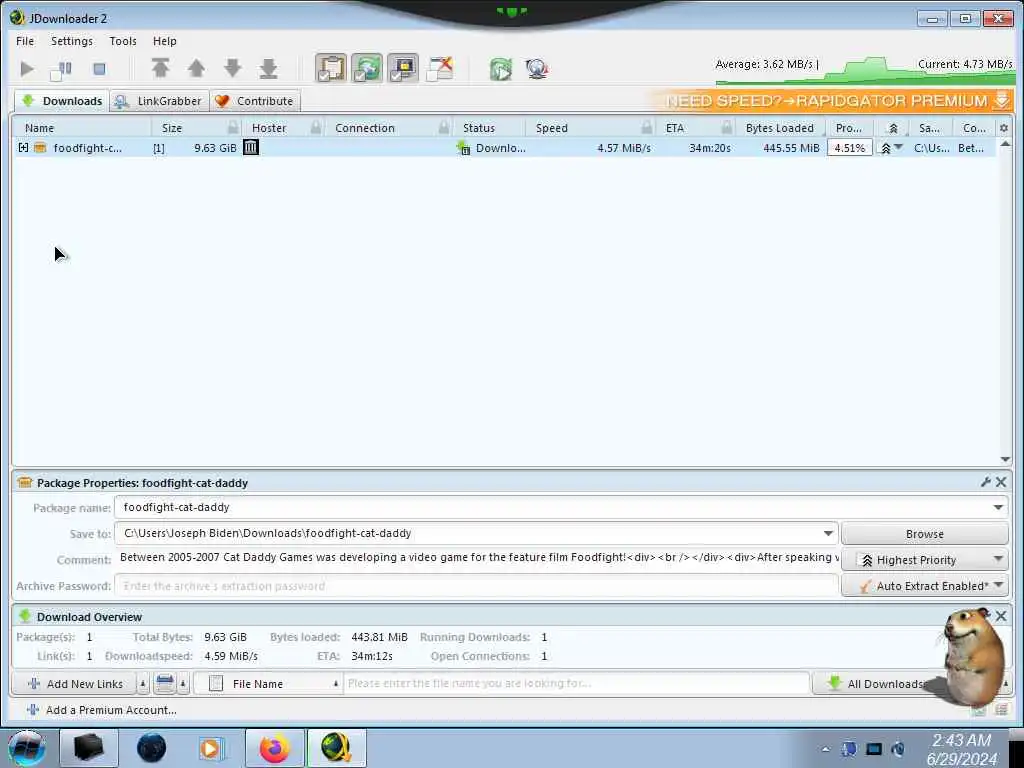1024x768 pixels.
Task: Show hidden system tray icons arrow
Action: coord(825,750)
